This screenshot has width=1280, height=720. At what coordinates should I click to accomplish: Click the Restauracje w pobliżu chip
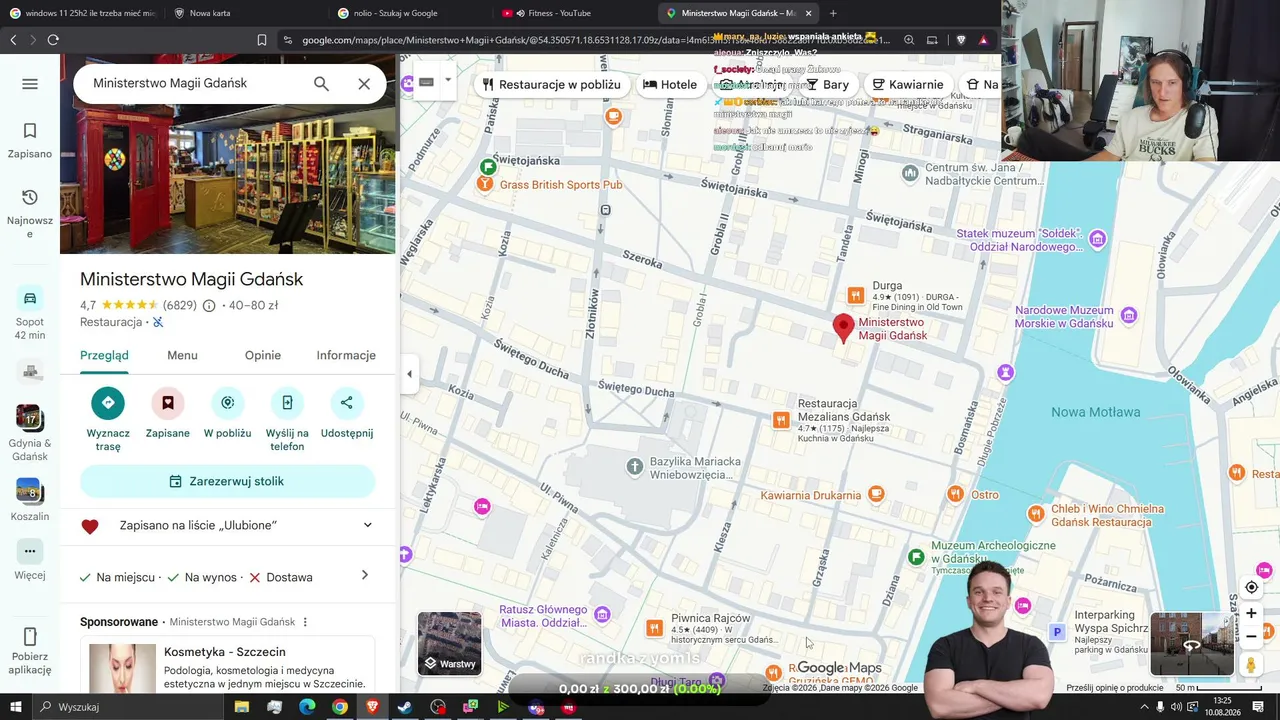pos(551,84)
